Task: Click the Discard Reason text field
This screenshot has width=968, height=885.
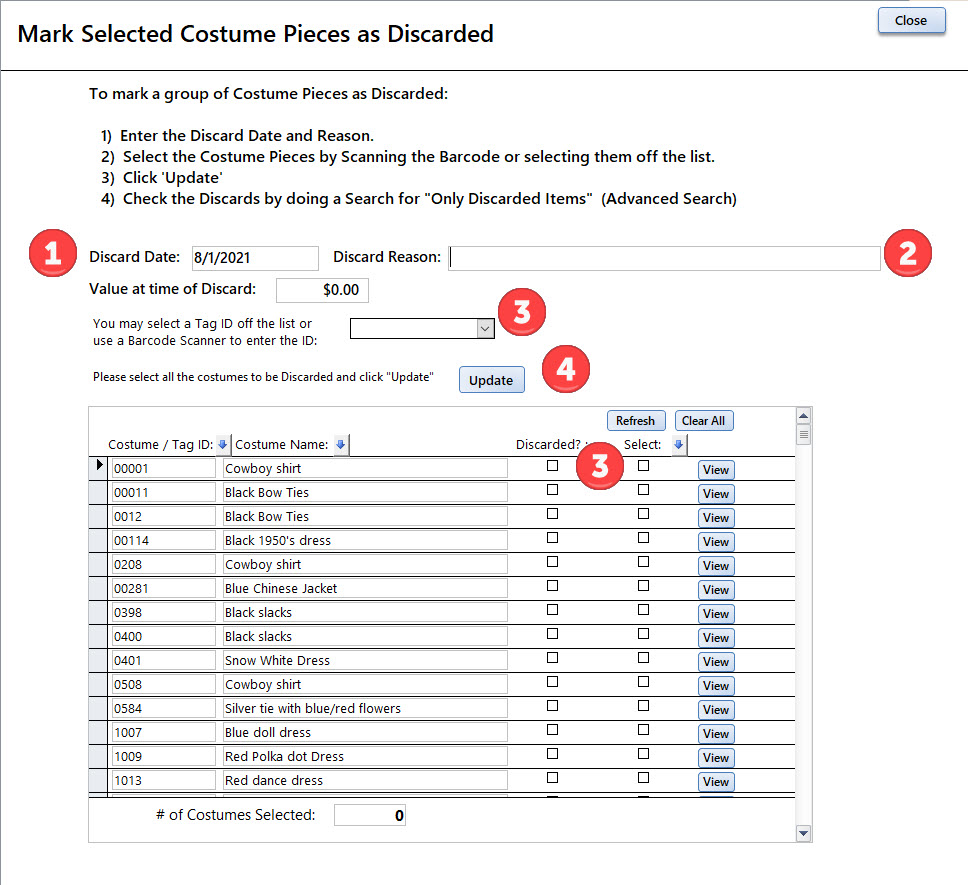Action: click(x=664, y=258)
